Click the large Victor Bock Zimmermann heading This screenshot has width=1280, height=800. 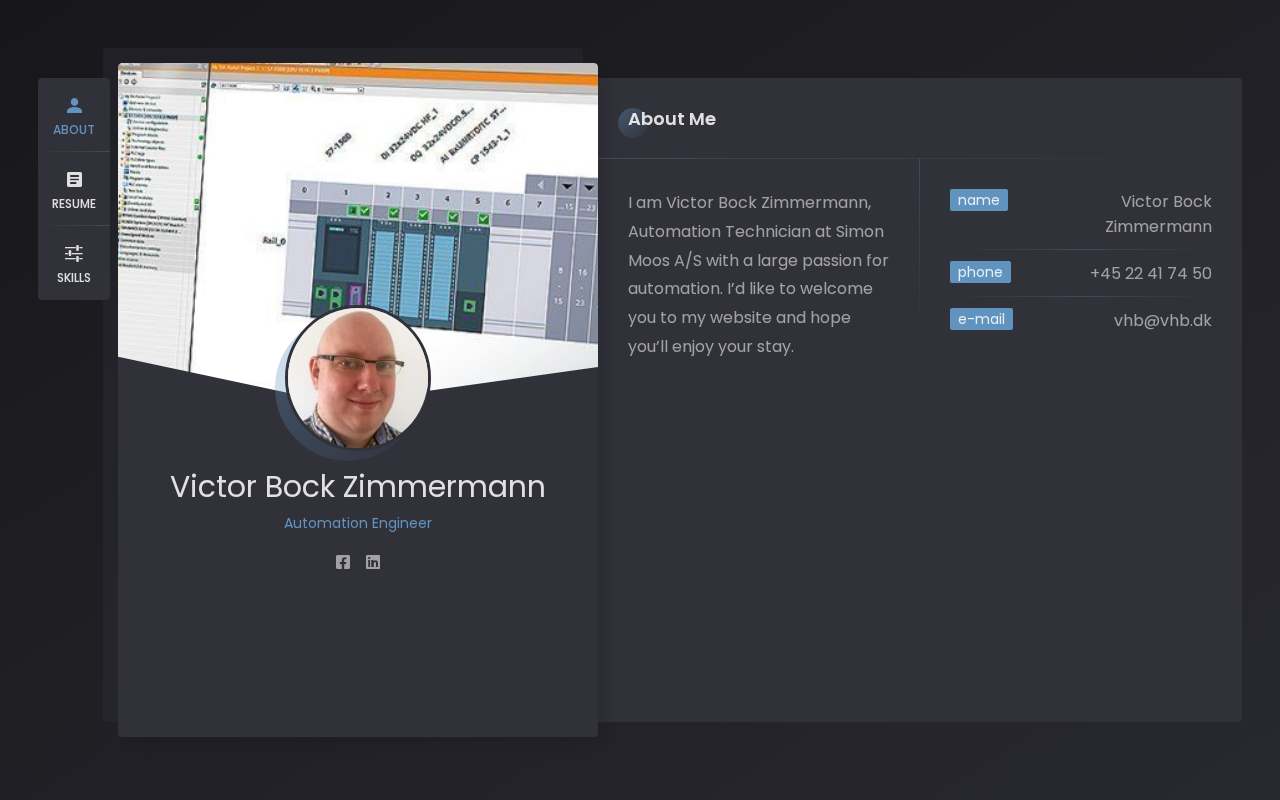[358, 487]
